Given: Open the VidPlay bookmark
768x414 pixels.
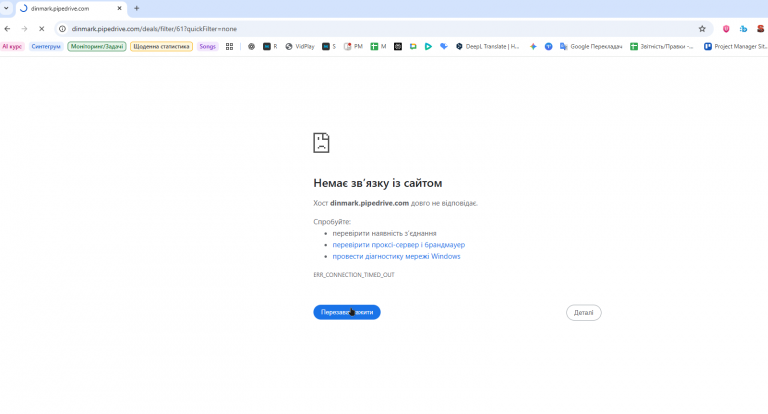Looking at the screenshot, I should (x=300, y=47).
